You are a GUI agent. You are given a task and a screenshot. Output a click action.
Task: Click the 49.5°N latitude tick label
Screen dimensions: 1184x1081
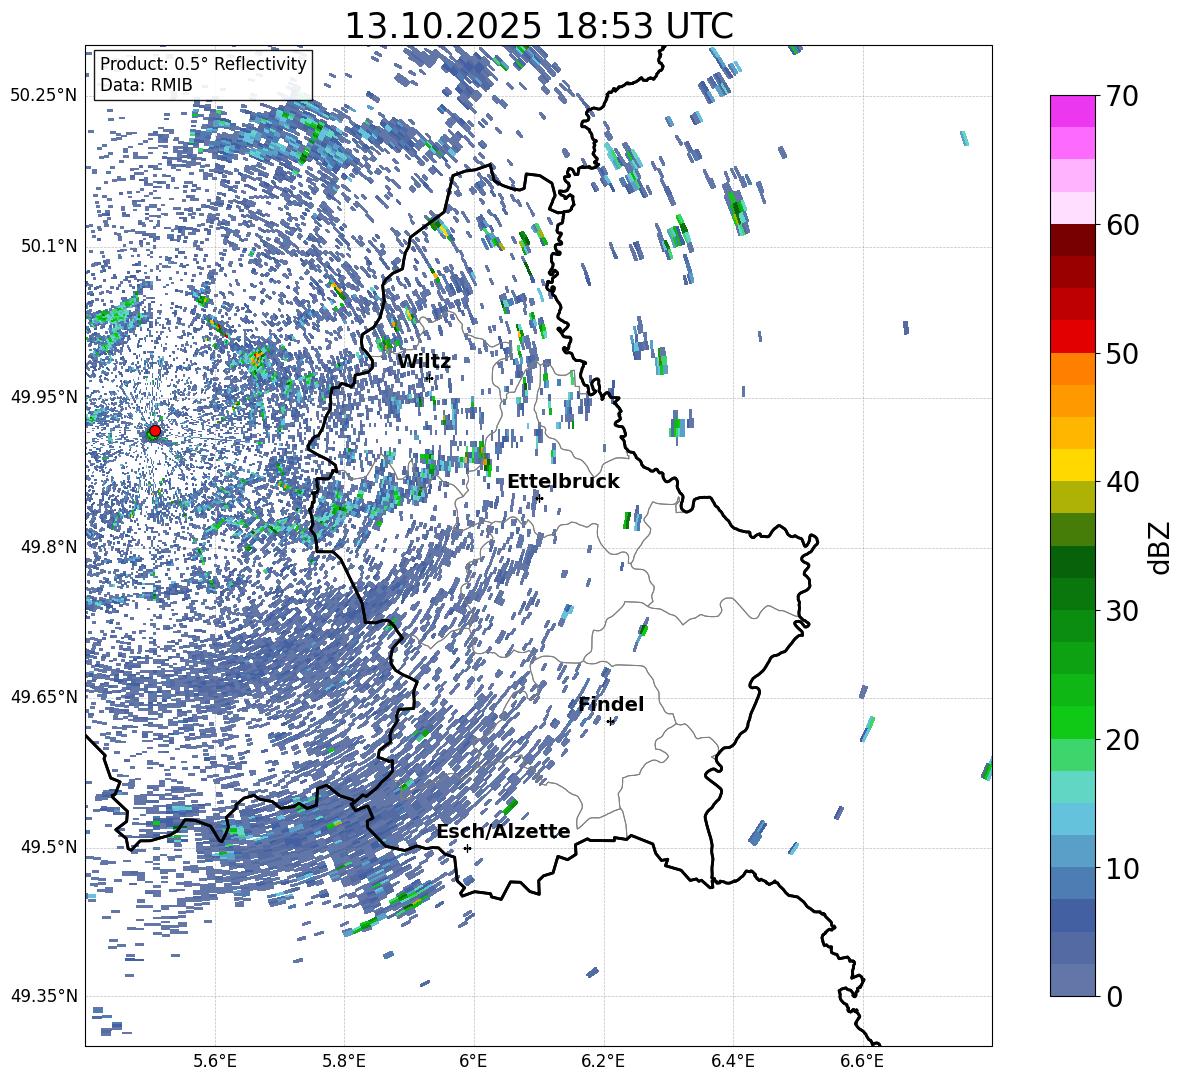pyautogui.click(x=48, y=847)
